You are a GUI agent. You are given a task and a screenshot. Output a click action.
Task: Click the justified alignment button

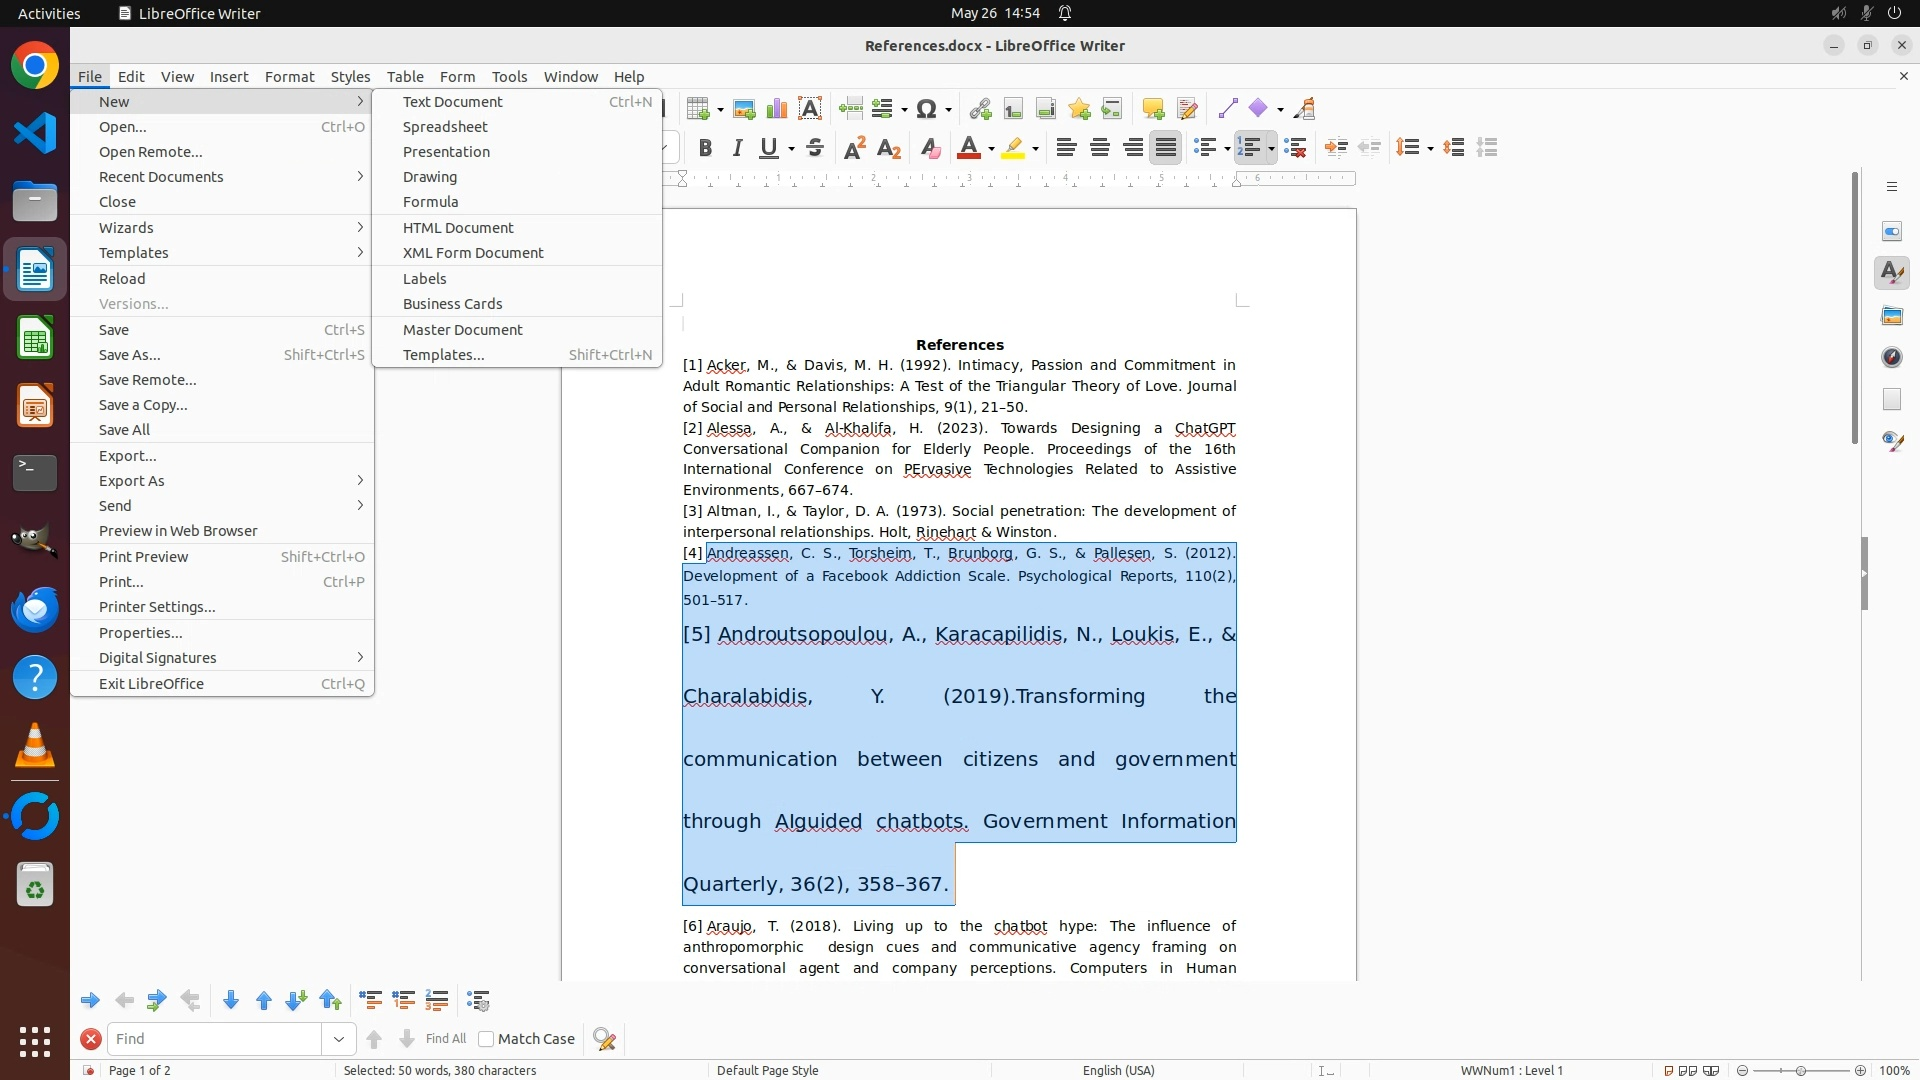point(1166,148)
